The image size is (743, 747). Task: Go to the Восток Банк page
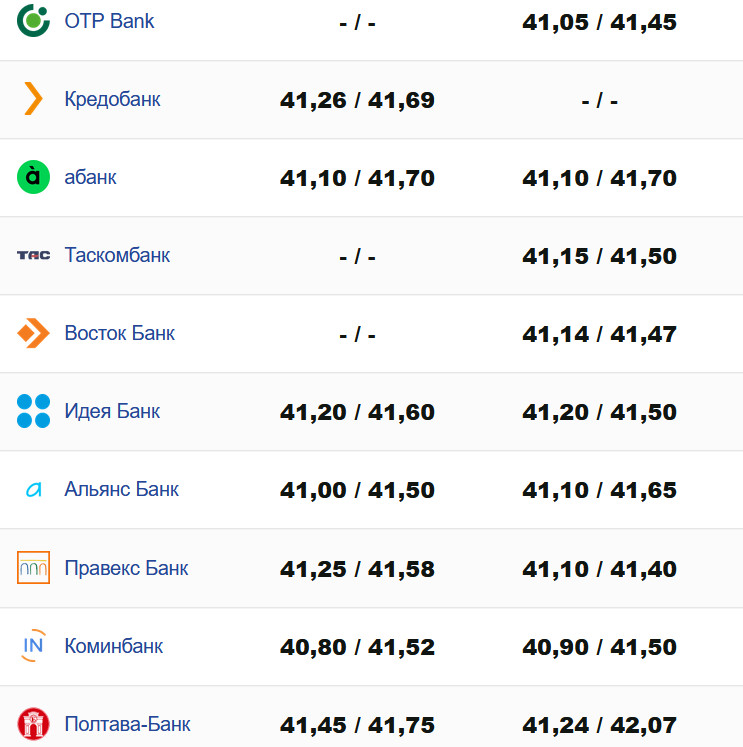click(x=119, y=333)
